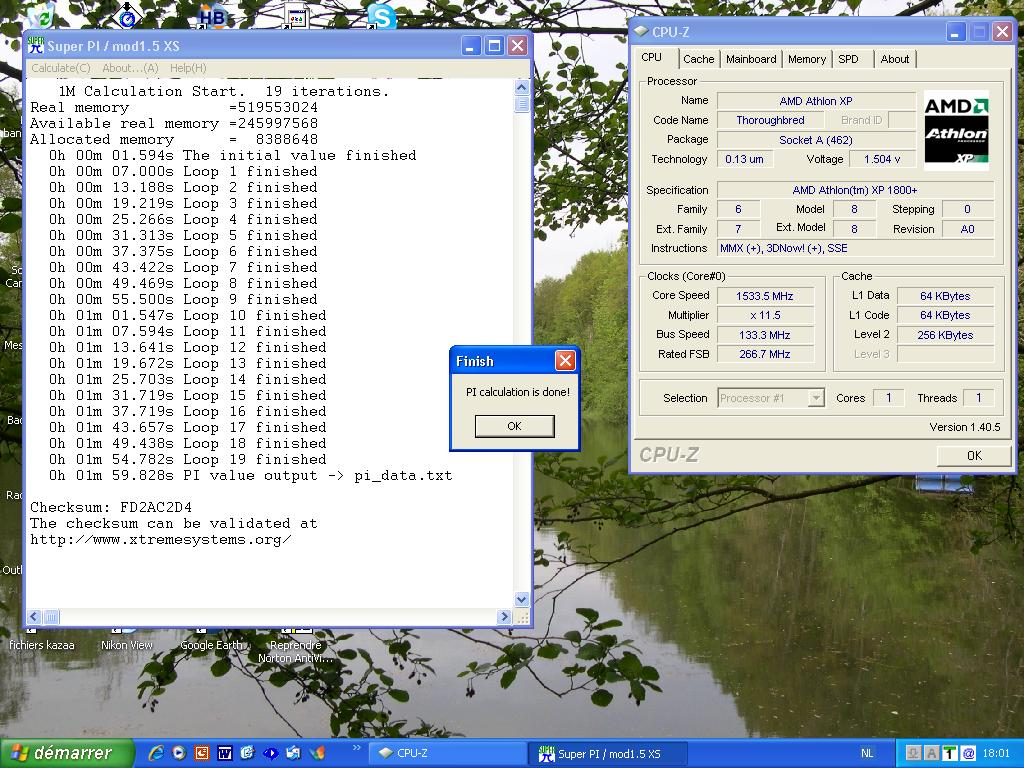Click the Super PI horizontal scrollbar right arrow
Screen dimensions: 1024x768
click(x=504, y=616)
